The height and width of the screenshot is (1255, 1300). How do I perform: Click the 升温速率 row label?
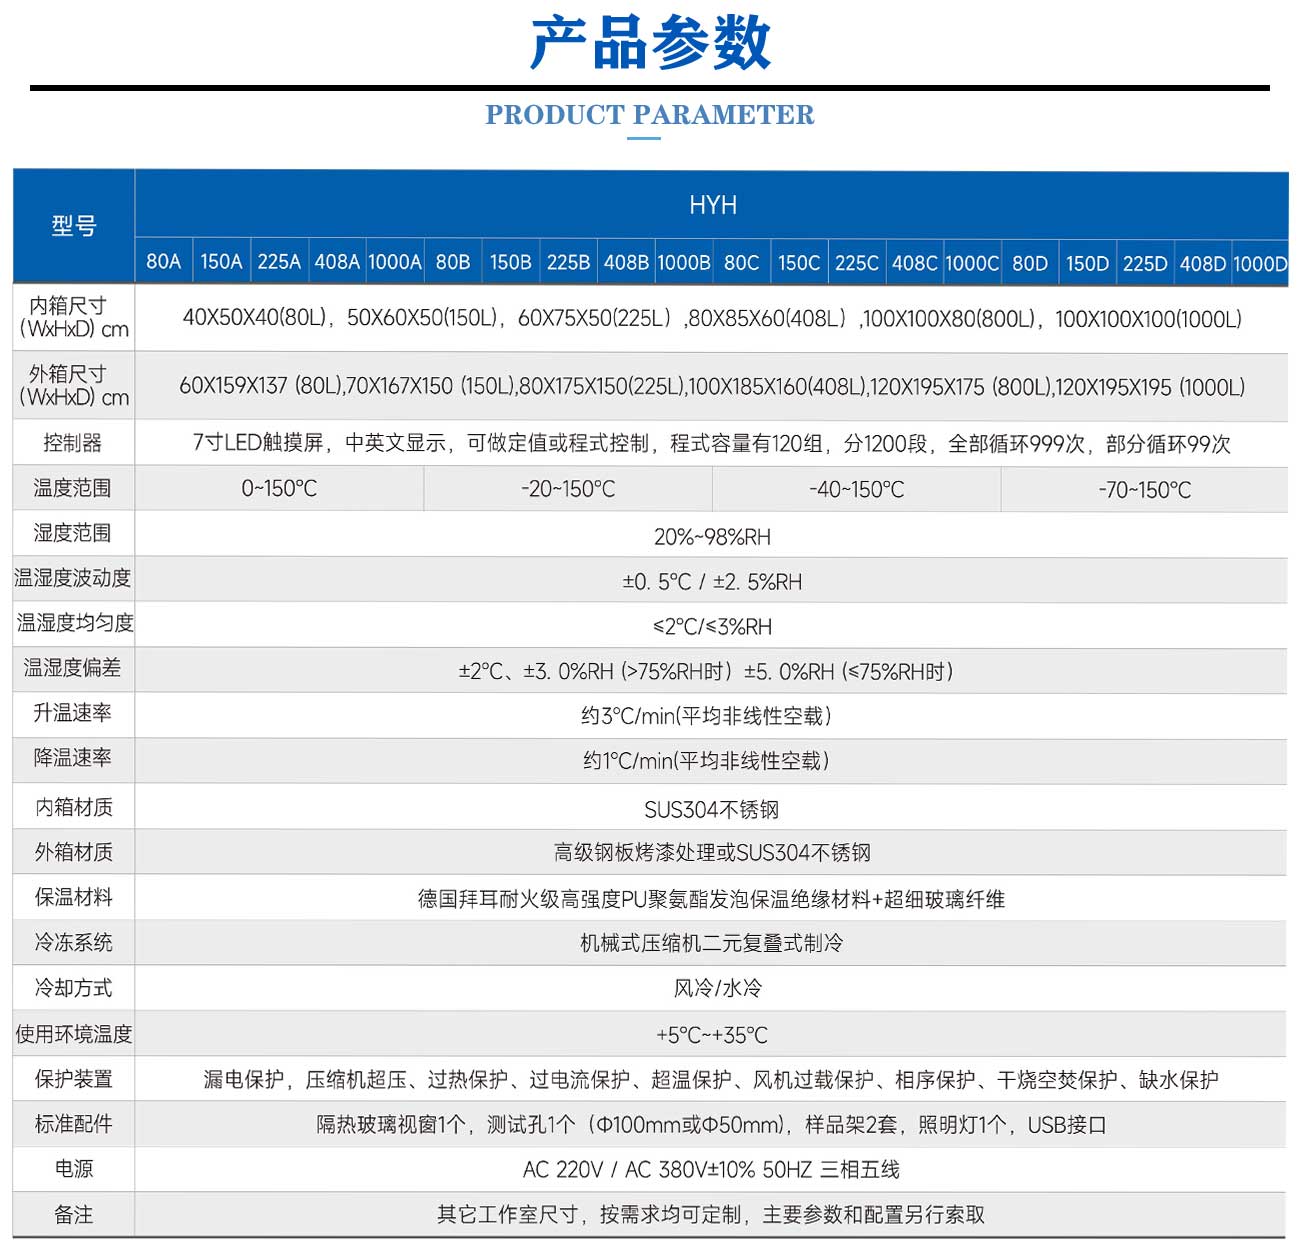[x=73, y=713]
